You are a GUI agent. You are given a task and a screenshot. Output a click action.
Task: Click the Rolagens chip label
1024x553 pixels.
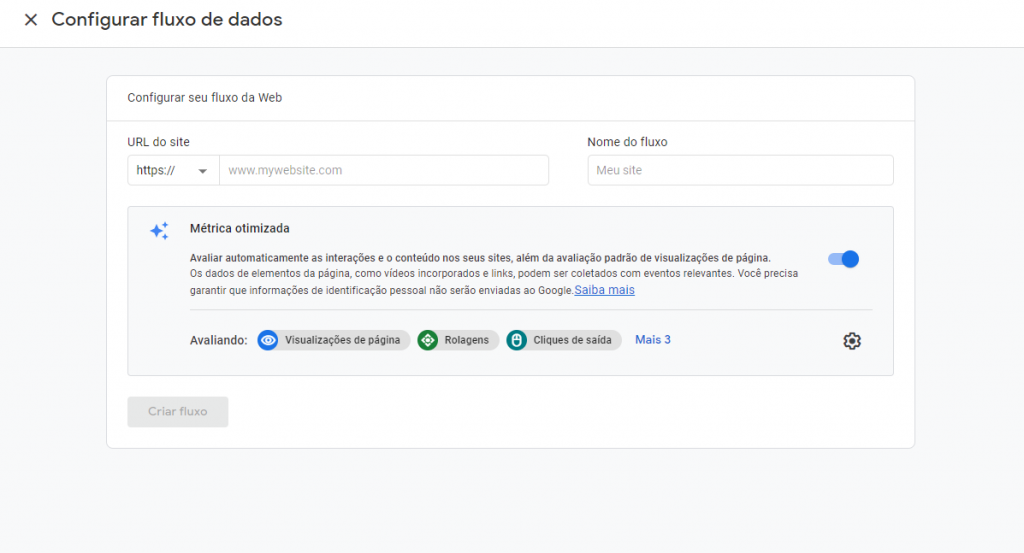[467, 340]
